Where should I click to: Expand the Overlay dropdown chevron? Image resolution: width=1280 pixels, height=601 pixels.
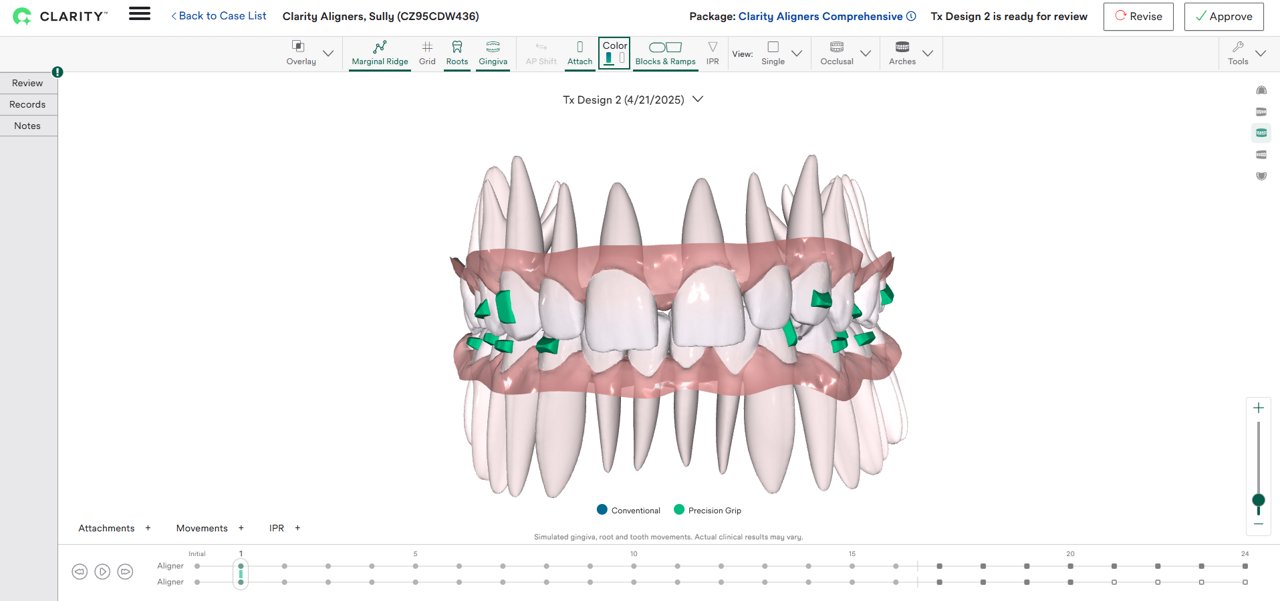[328, 52]
